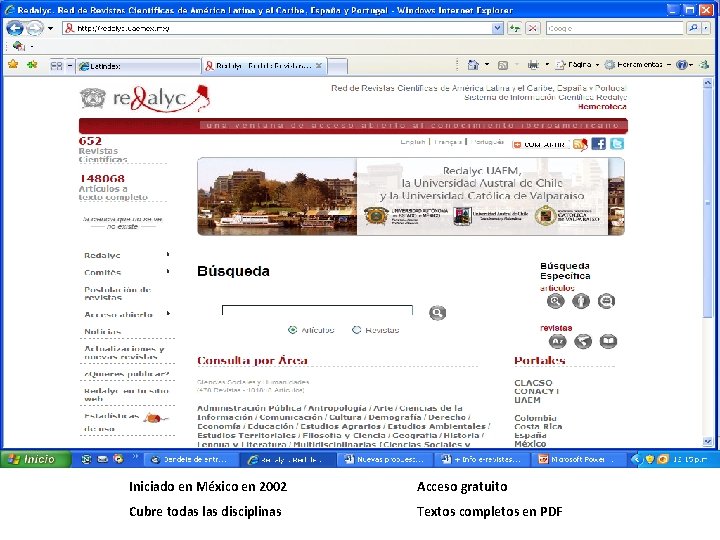Click the Home page icon in the command bar

pos(473,65)
